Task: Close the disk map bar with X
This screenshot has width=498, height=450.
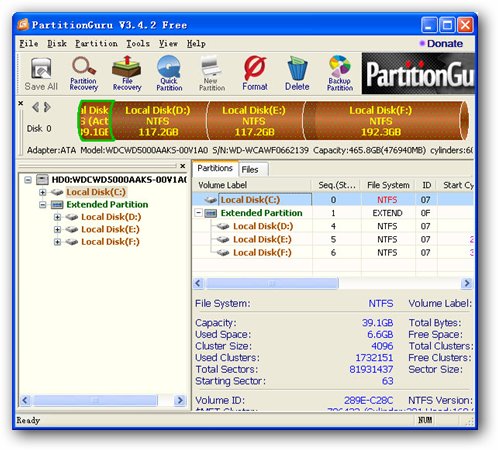Action: click(x=21, y=103)
